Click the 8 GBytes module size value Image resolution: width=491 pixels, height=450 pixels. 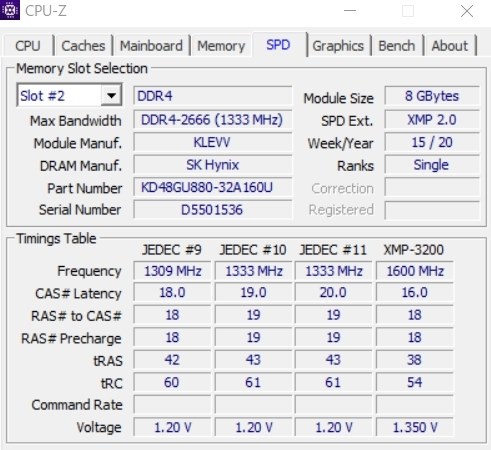(x=432, y=96)
